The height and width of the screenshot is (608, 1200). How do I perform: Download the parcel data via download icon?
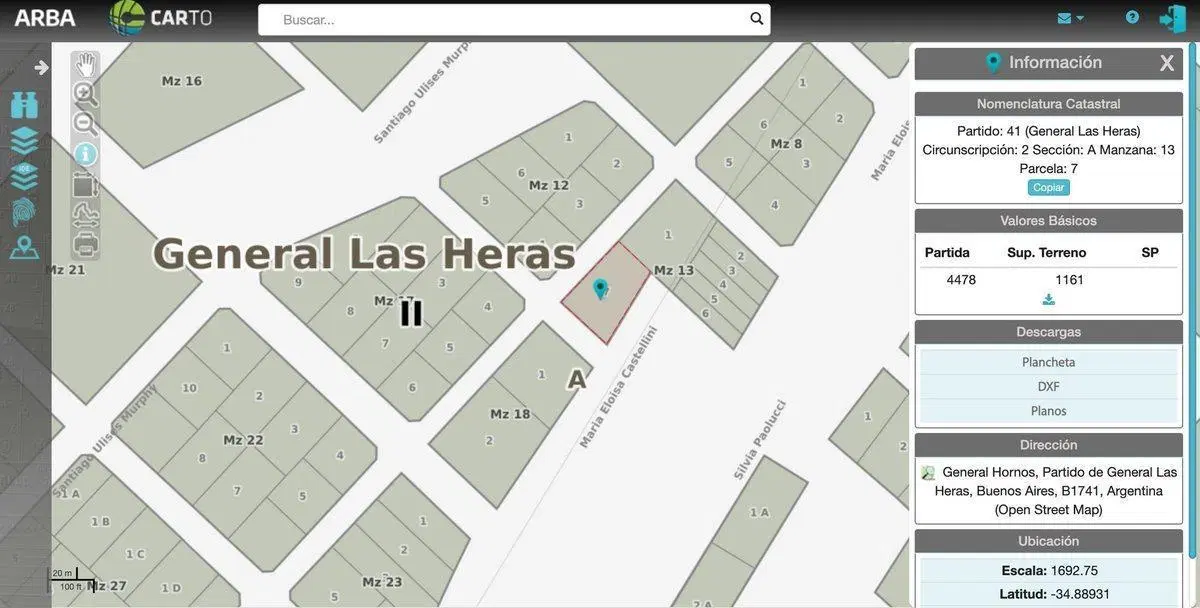tap(1048, 299)
